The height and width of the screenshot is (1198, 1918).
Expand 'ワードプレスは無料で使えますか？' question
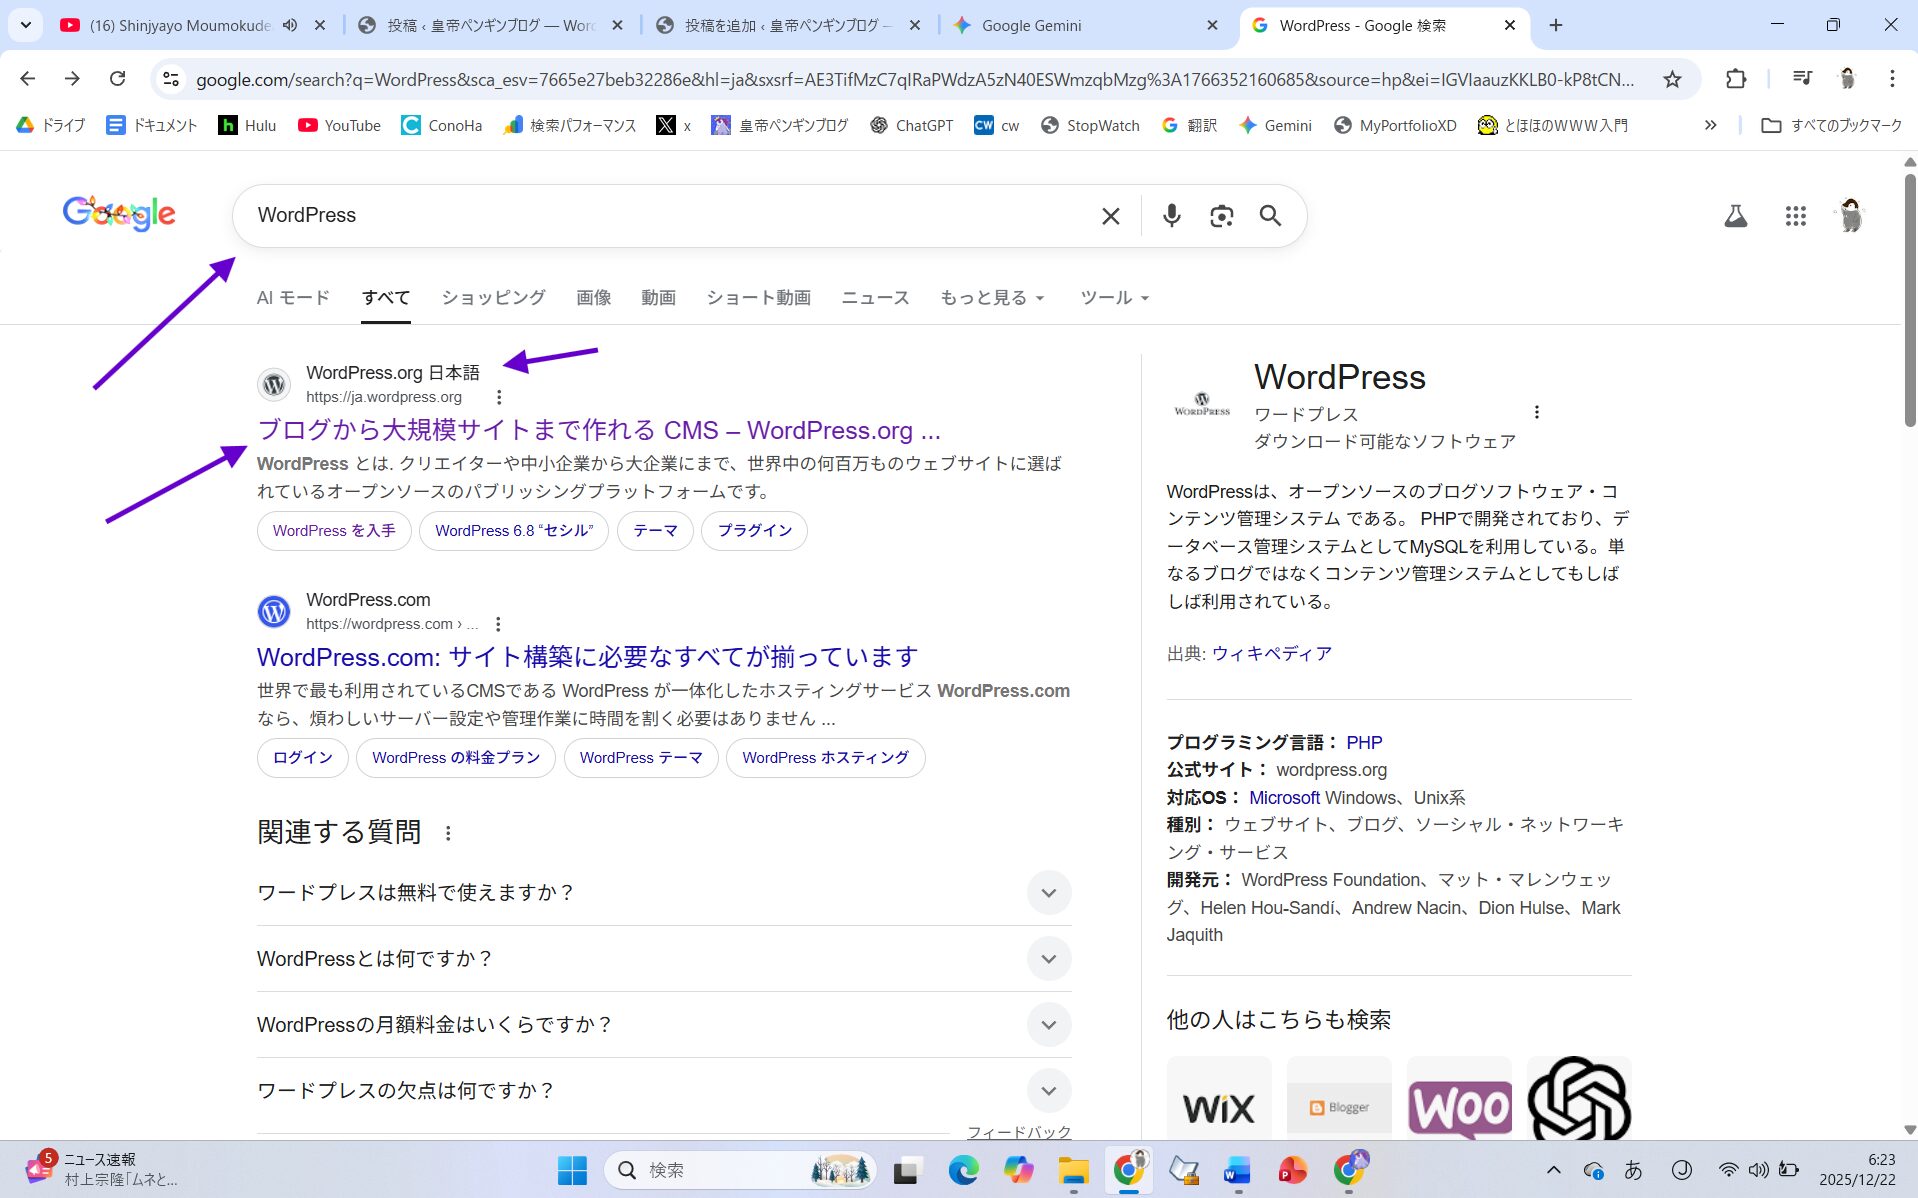tap(1048, 893)
